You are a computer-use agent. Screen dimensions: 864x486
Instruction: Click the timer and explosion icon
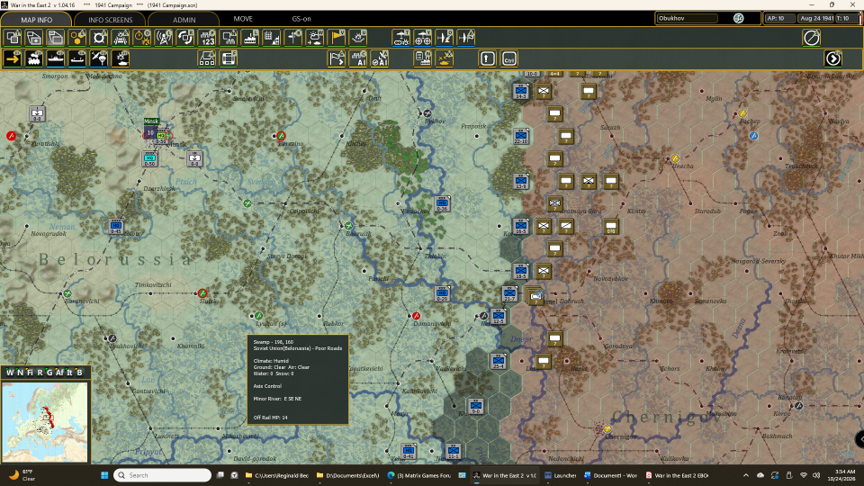(x=142, y=37)
